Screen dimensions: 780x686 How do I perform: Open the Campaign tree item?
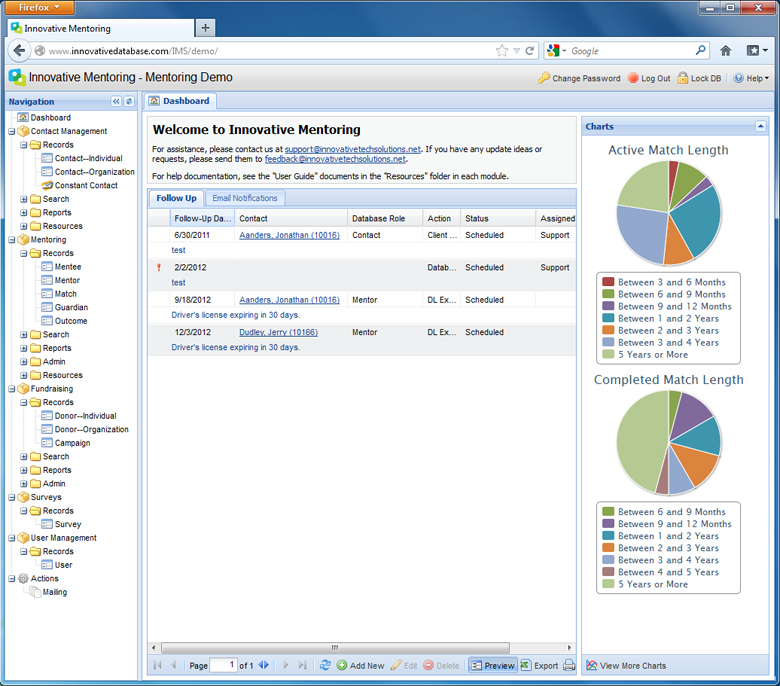click(66, 443)
